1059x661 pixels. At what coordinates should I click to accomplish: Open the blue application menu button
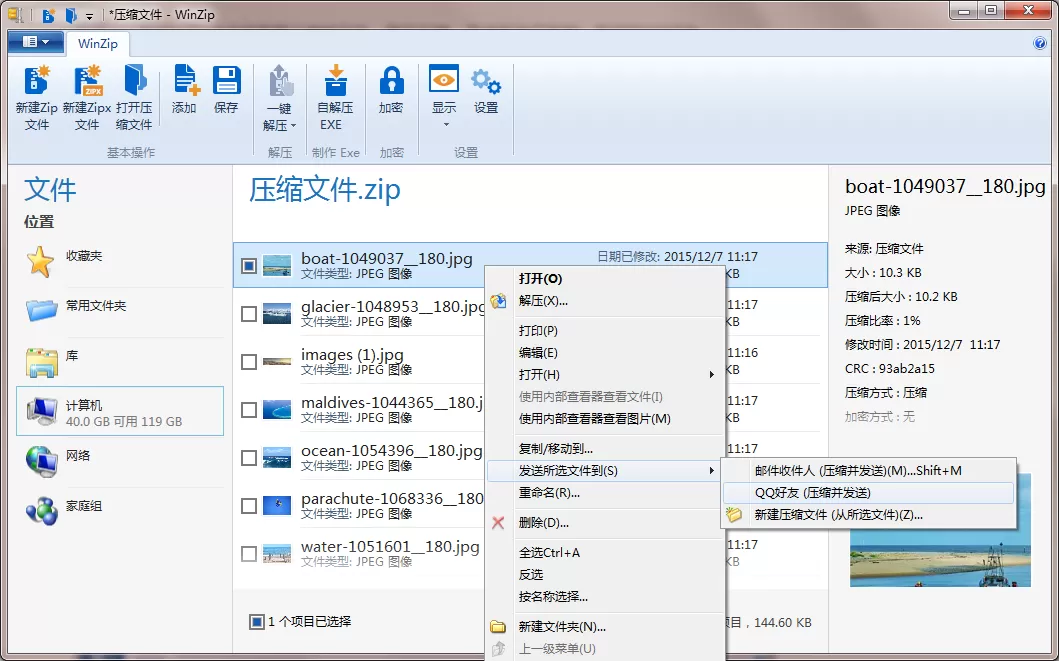[36, 42]
